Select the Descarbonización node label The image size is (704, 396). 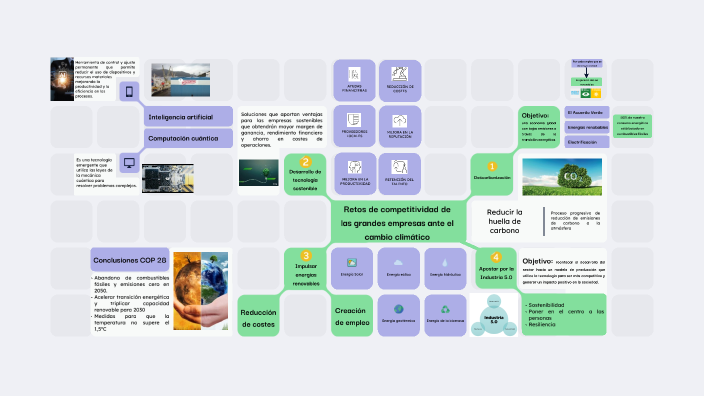(x=492, y=177)
